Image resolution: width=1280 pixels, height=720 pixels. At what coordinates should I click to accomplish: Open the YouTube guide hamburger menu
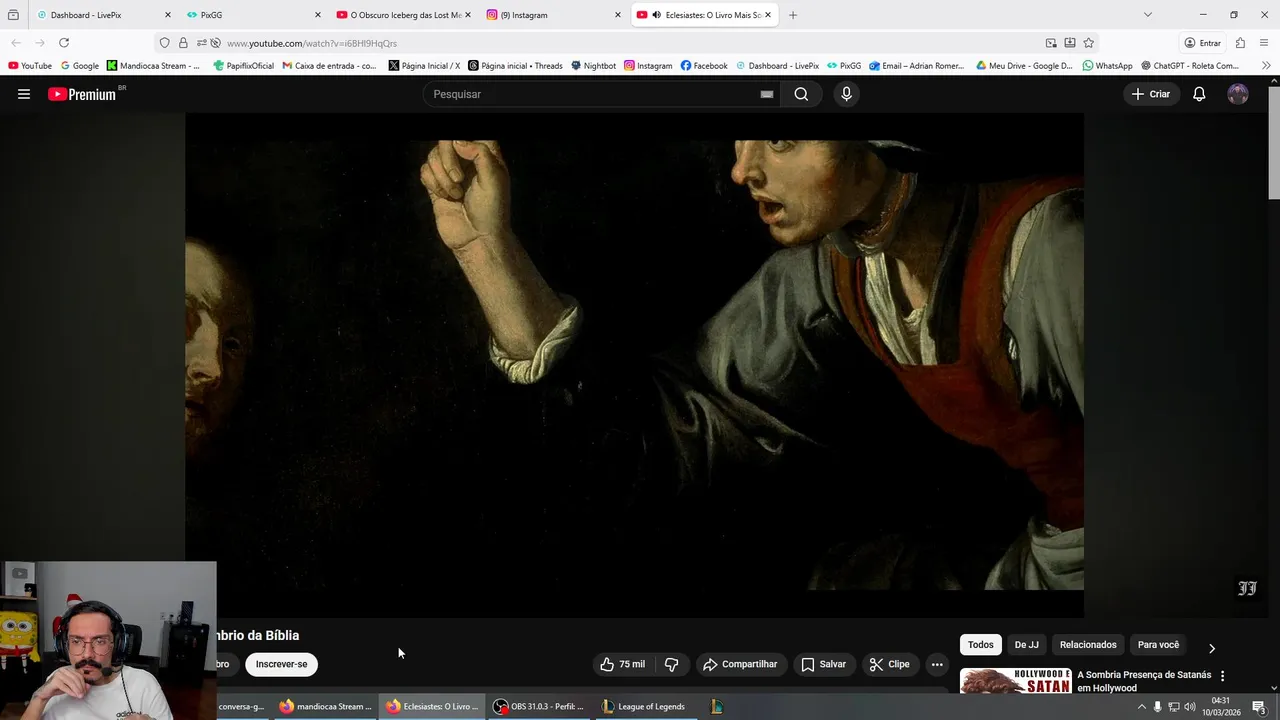coord(24,94)
